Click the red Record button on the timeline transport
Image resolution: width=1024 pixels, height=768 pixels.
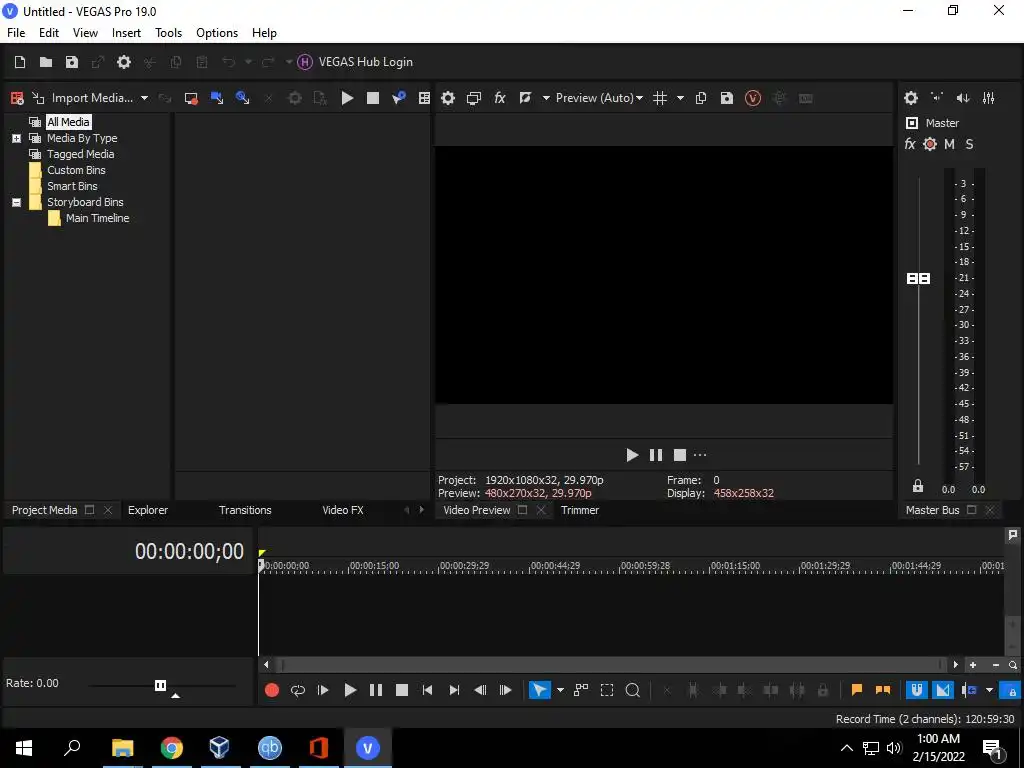(272, 690)
